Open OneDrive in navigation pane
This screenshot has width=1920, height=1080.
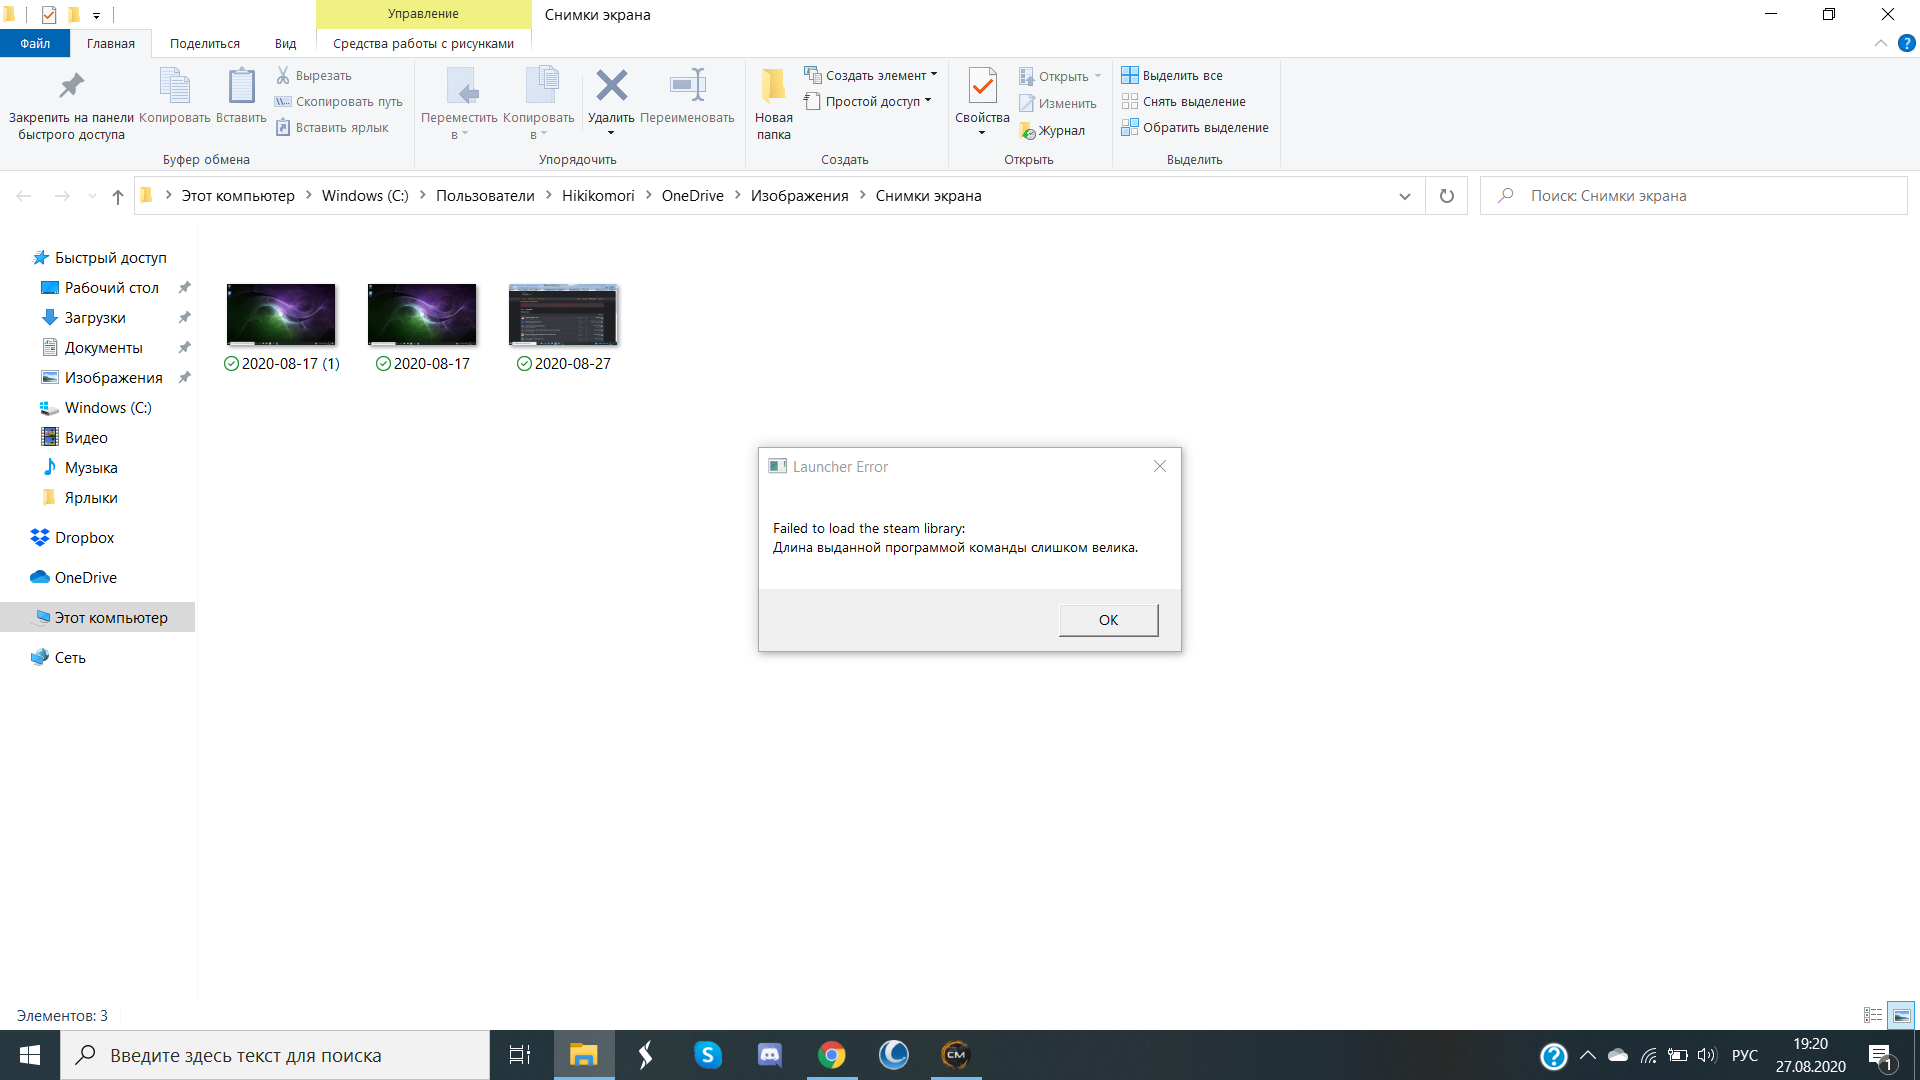[85, 577]
